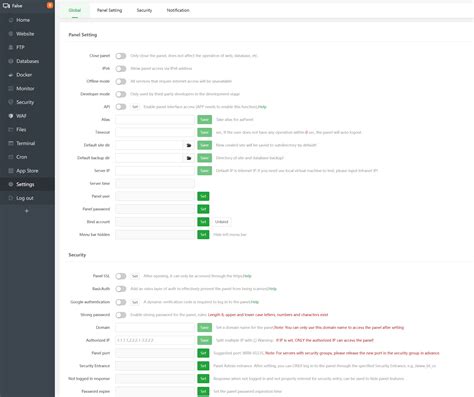Click Set next to Password expire

tap(203, 391)
